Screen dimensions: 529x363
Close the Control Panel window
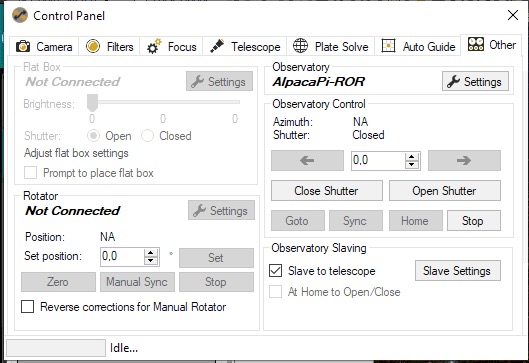513,15
